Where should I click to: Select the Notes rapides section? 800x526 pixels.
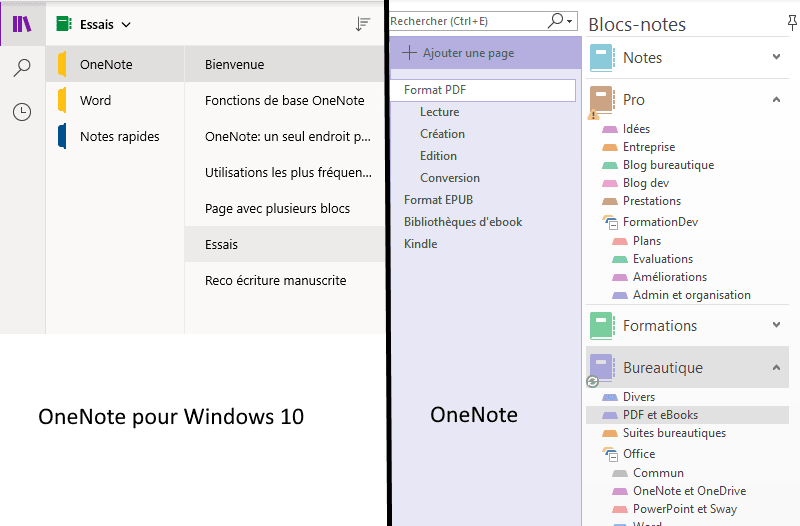115,136
